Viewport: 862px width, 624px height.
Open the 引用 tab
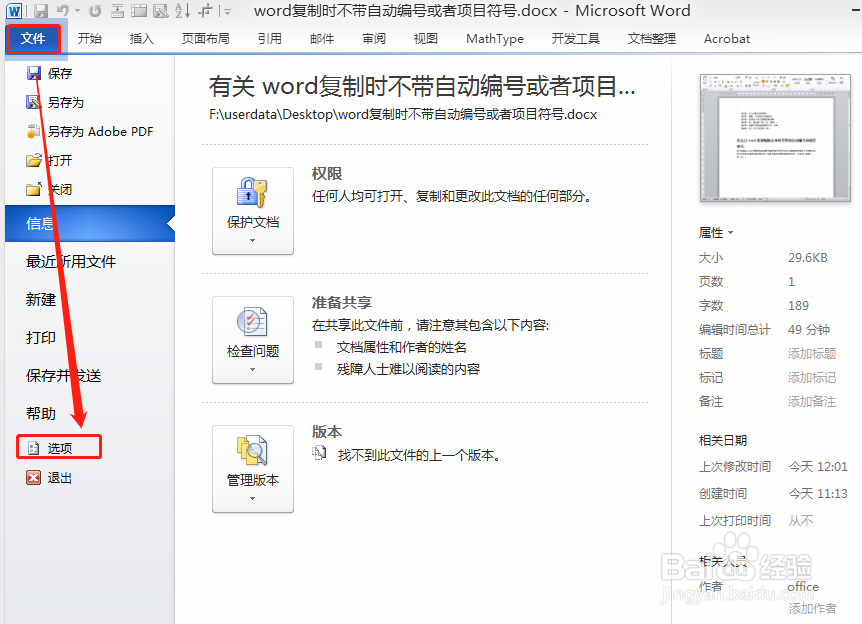(x=269, y=38)
